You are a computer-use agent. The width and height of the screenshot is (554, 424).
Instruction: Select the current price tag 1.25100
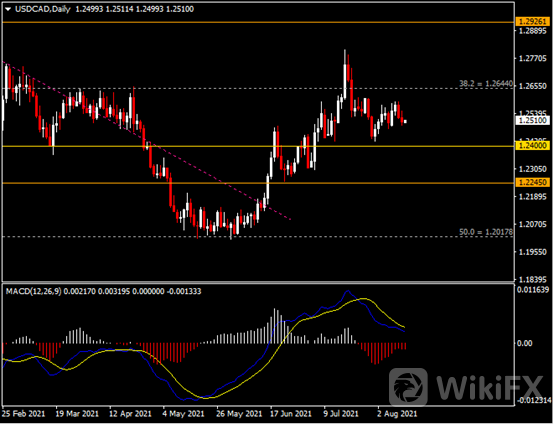click(x=534, y=120)
